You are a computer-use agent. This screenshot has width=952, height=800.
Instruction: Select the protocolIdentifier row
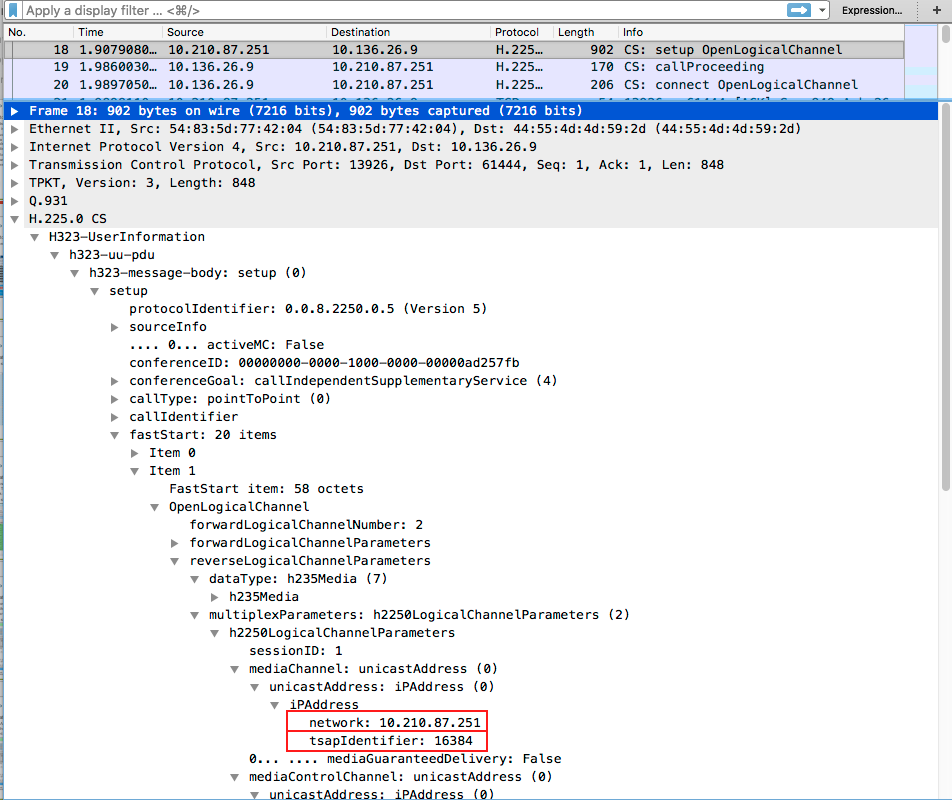coord(471,309)
